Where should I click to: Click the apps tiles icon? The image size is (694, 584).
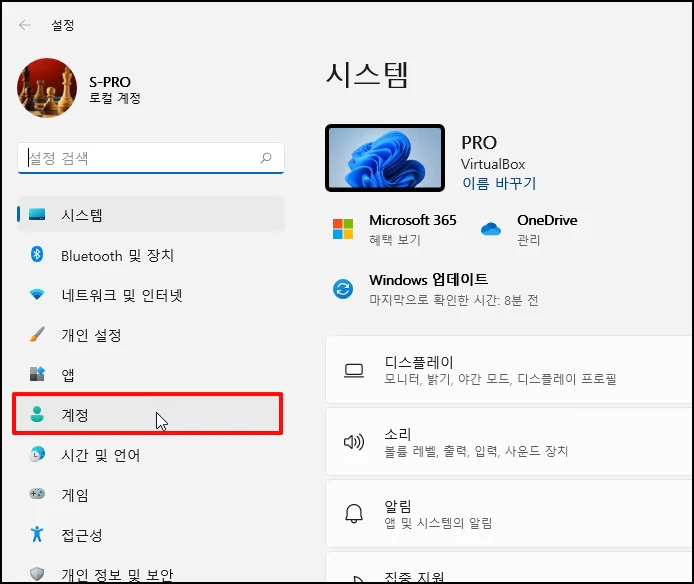(x=37, y=374)
